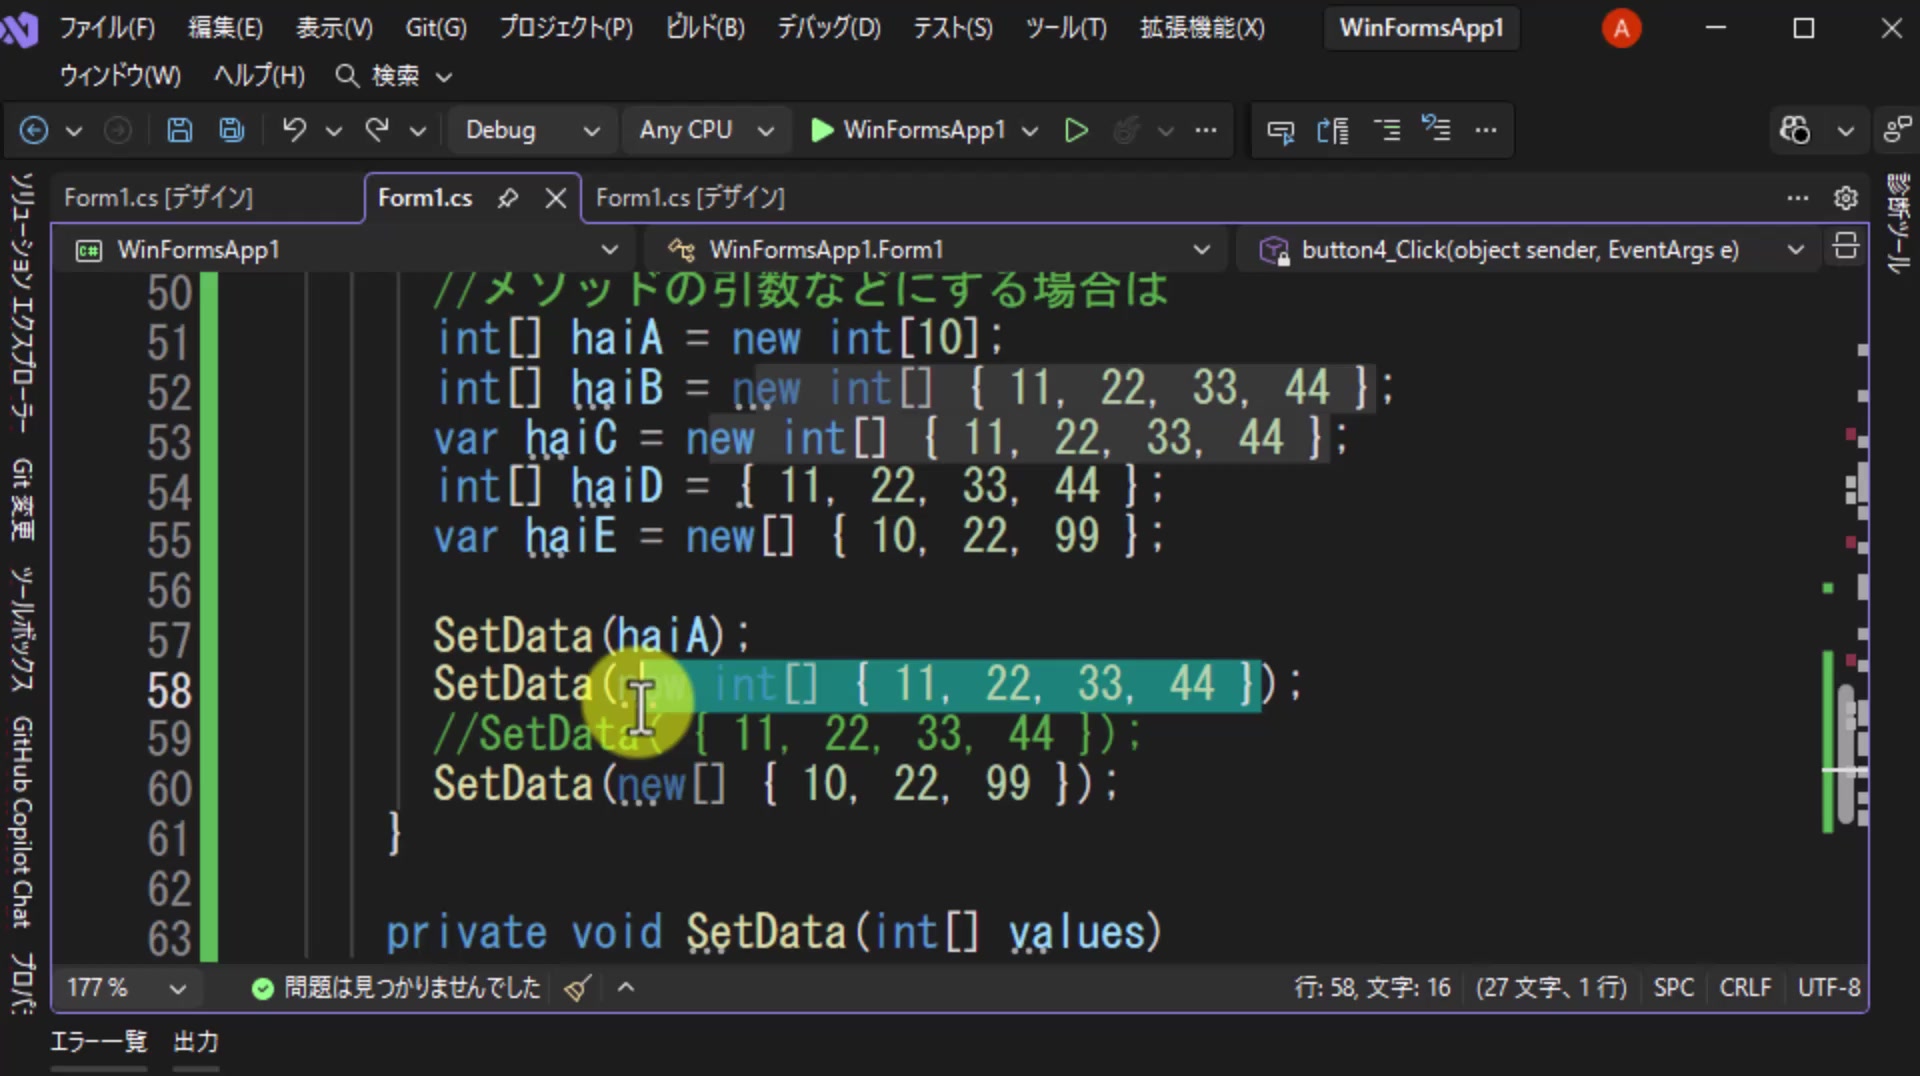Image resolution: width=1920 pixels, height=1076 pixels.
Task: Click the Save All double disk icon
Action: tap(232, 130)
